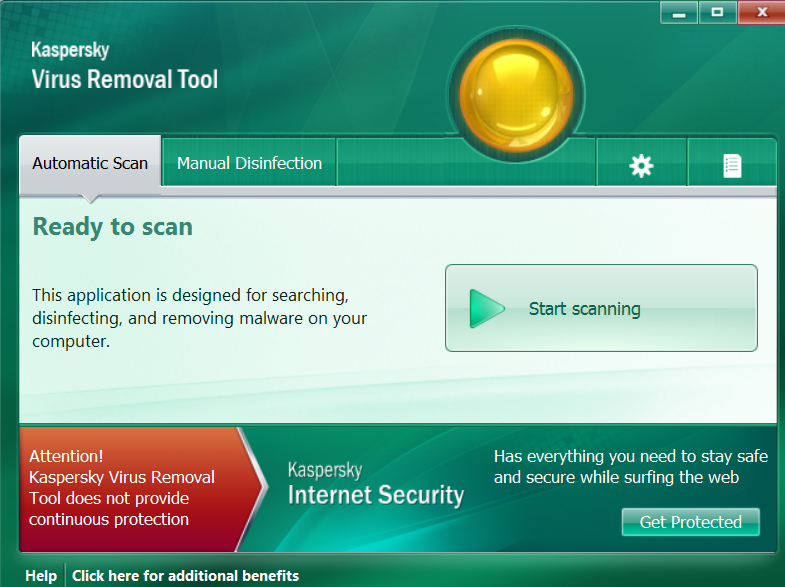Click the Start scanning button
Screen dimensions: 785x587
click(x=601, y=308)
